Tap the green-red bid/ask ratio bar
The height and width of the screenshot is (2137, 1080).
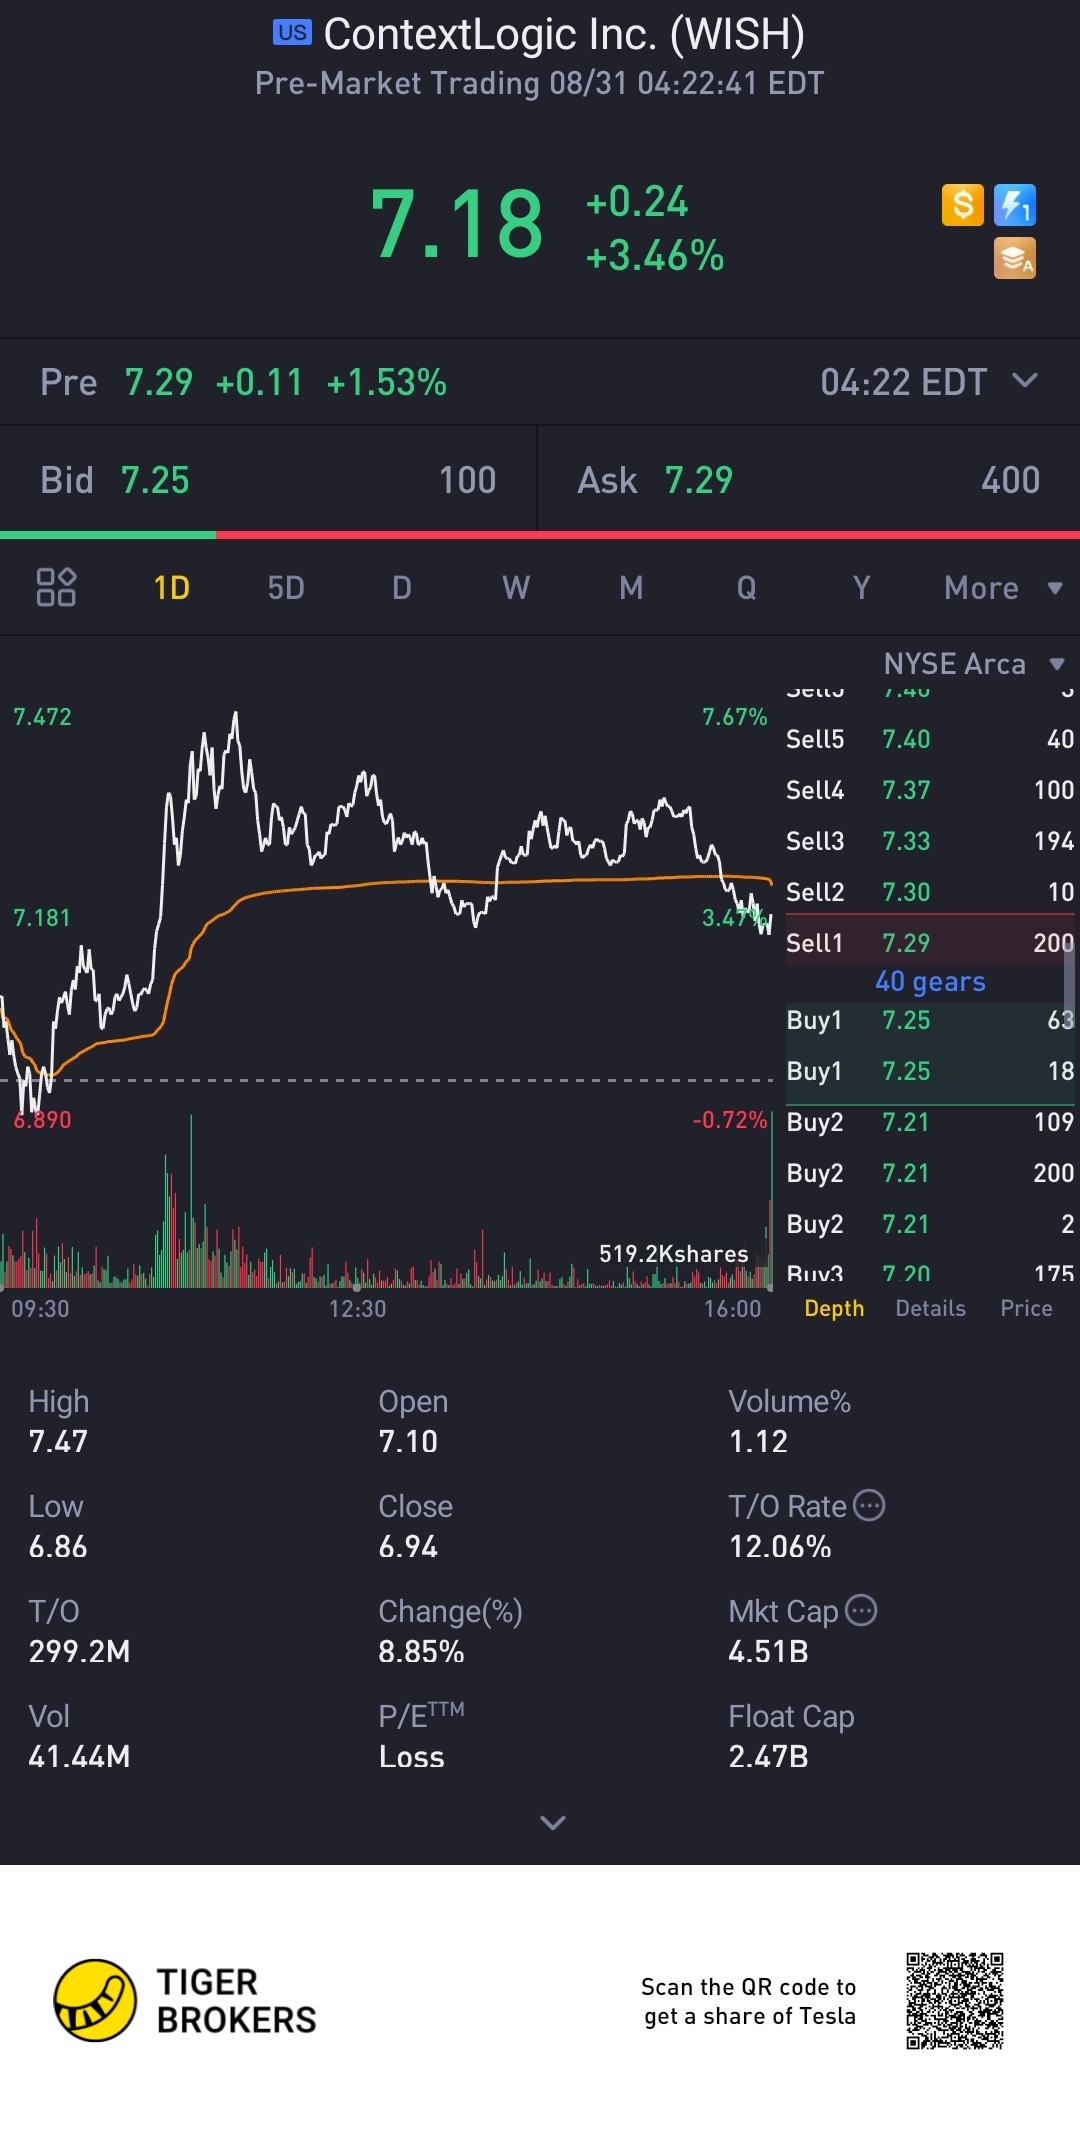click(x=540, y=535)
